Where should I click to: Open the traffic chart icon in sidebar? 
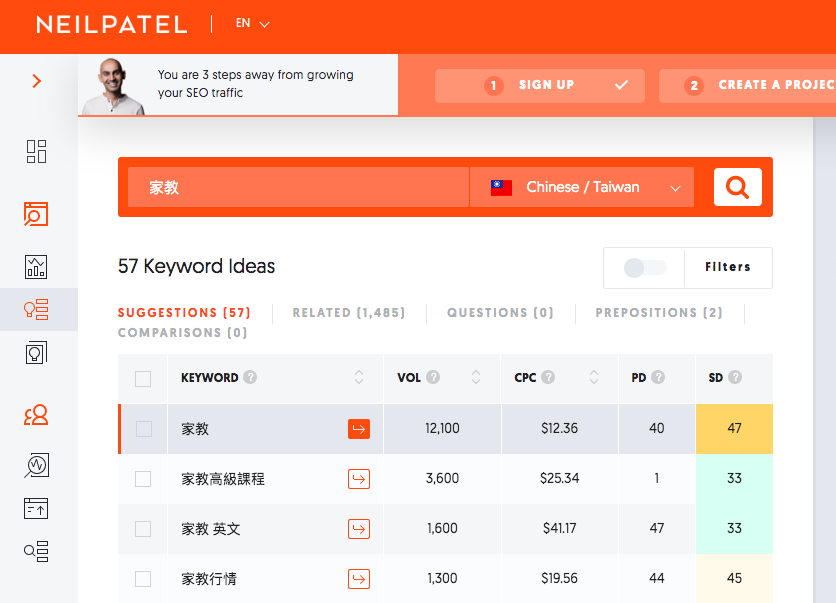pos(36,267)
